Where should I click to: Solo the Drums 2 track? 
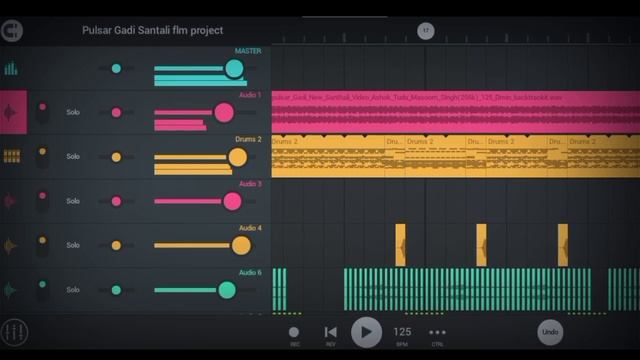[x=73, y=156]
